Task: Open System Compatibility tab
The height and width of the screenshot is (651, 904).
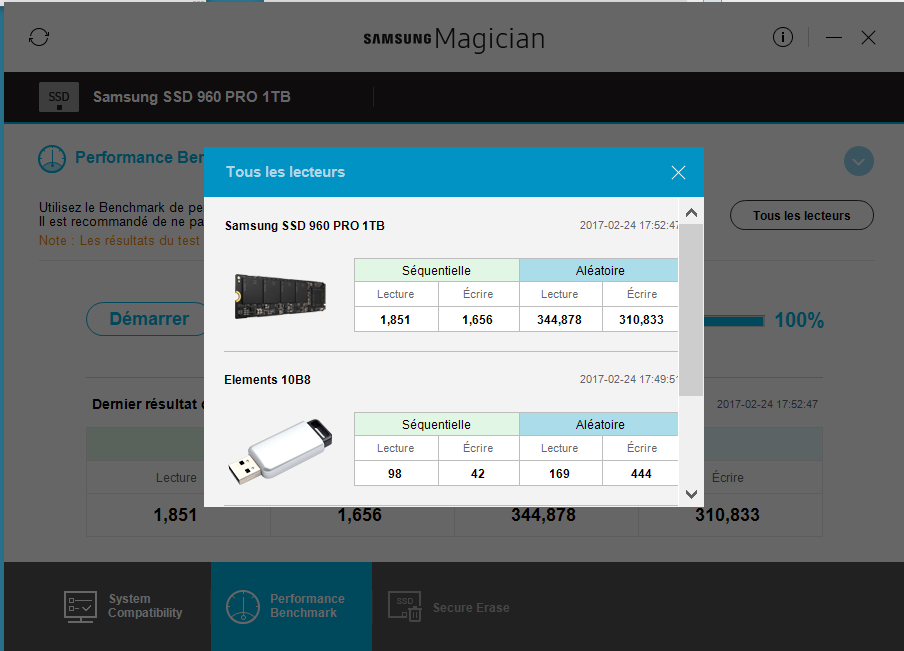Action: pos(123,607)
